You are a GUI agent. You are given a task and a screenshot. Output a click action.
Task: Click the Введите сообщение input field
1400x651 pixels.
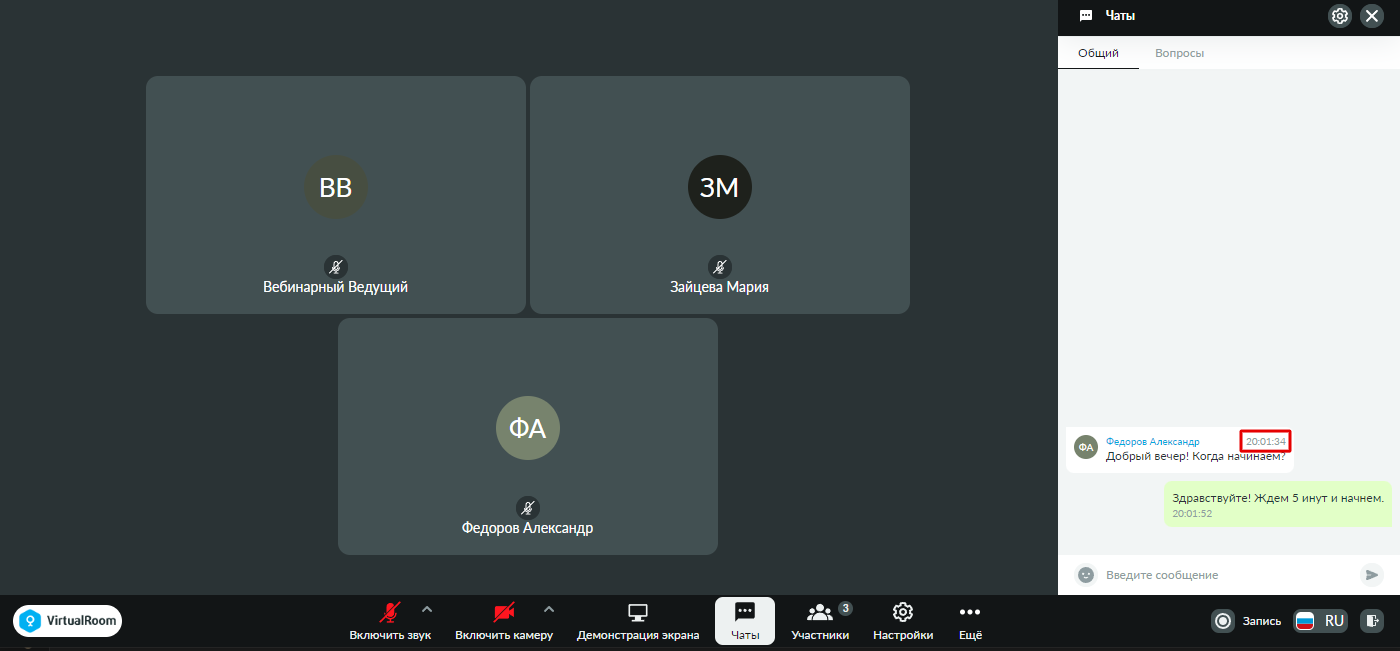point(1227,575)
